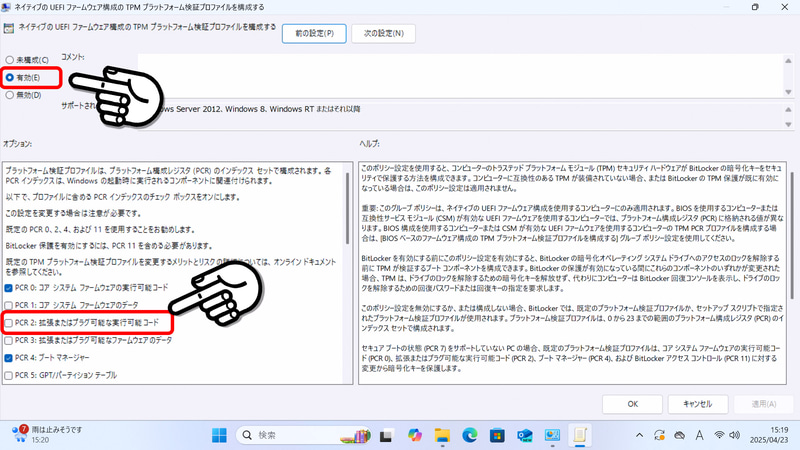Click the sync status tray icon
This screenshot has height=450, width=800.
659,435
